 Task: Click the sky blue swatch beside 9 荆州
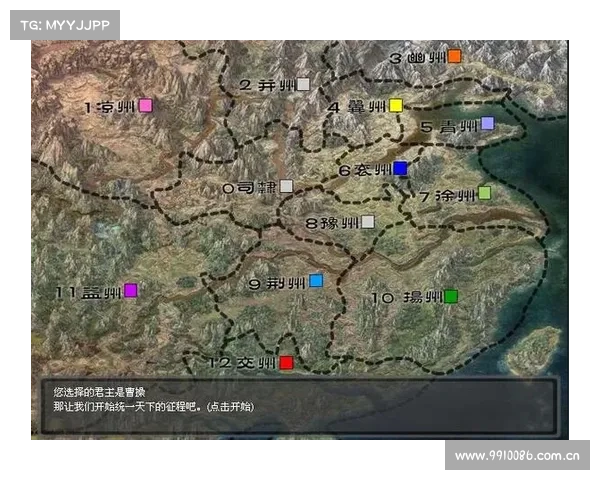[316, 281]
